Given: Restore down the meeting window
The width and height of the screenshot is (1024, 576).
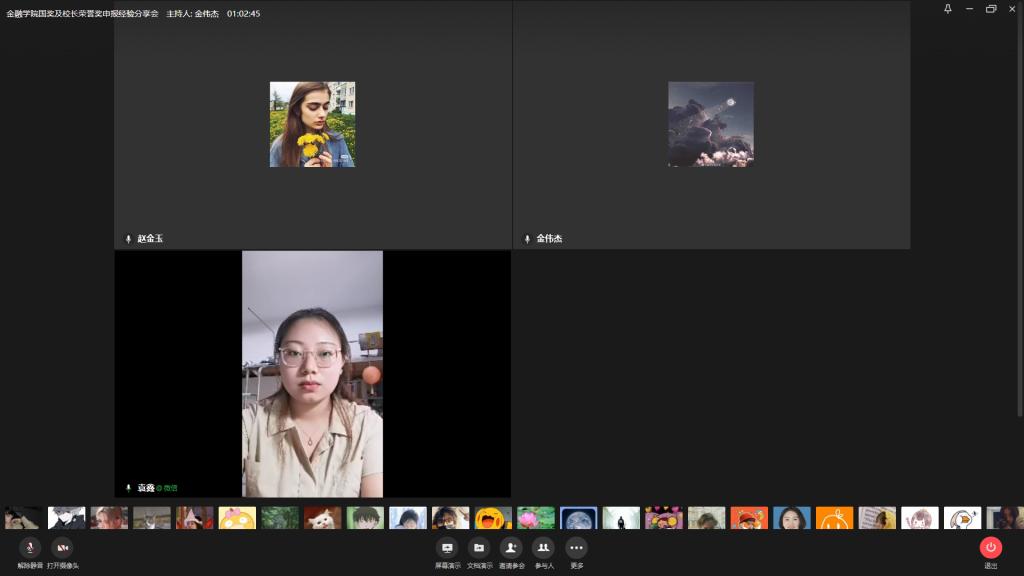Looking at the screenshot, I should point(990,9).
